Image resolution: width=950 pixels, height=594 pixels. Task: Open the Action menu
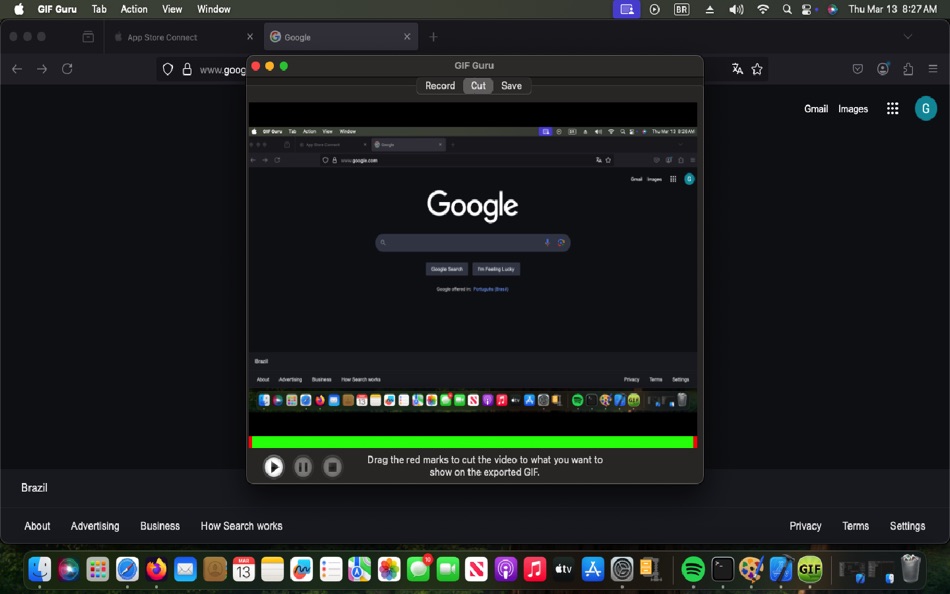[x=134, y=9]
